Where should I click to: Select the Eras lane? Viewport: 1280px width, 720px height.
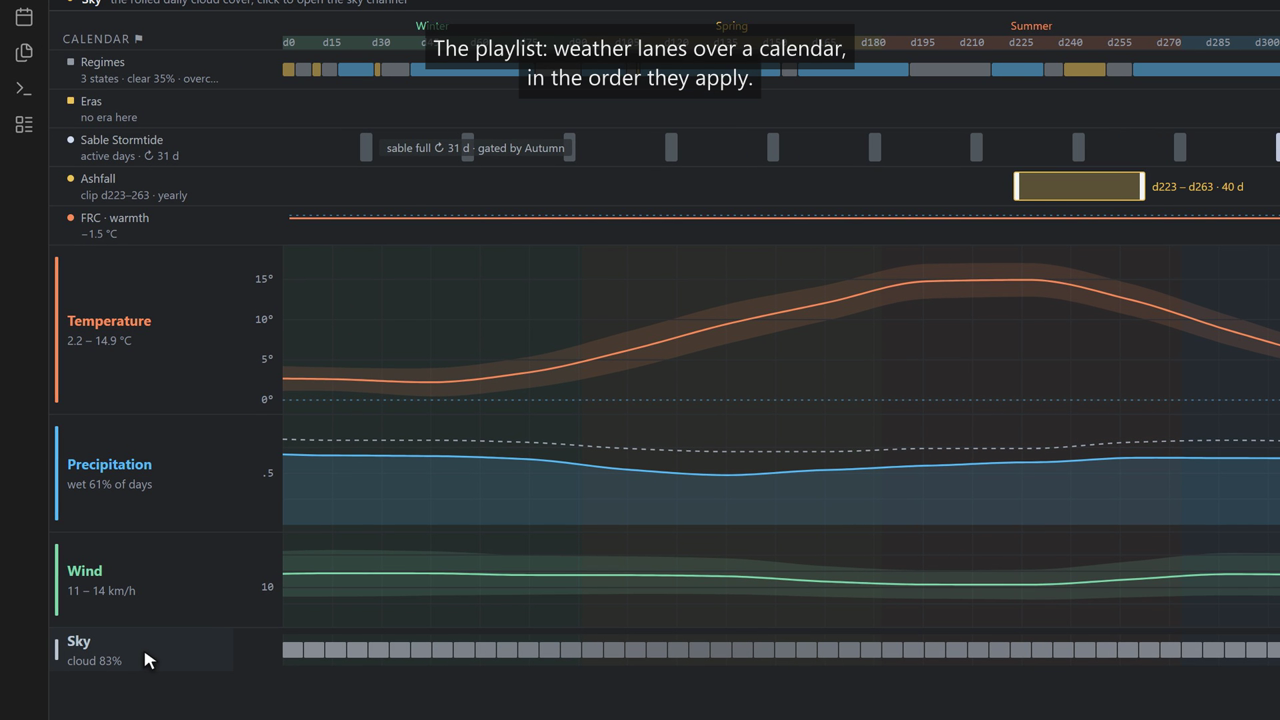coord(165,109)
